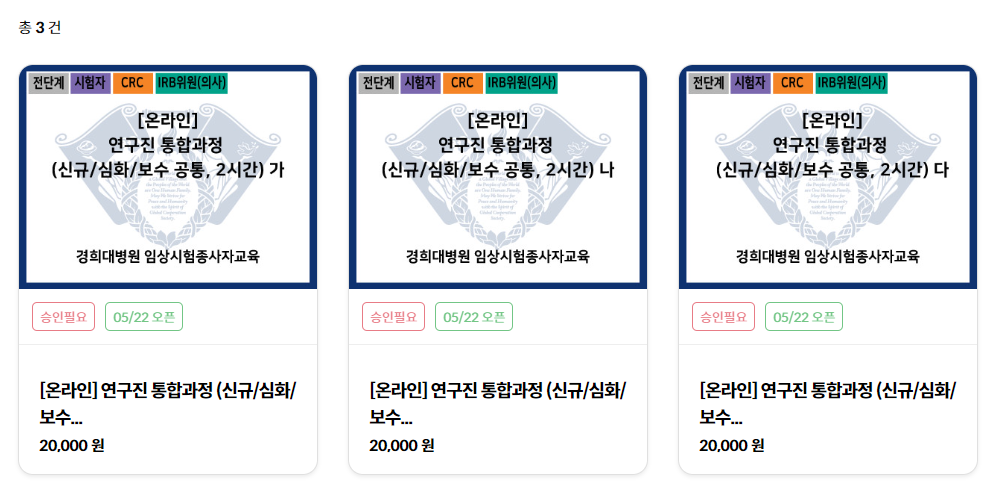994x495 pixels.
Task: Click the 20,000 원 price on first card
Action: tap(72, 446)
